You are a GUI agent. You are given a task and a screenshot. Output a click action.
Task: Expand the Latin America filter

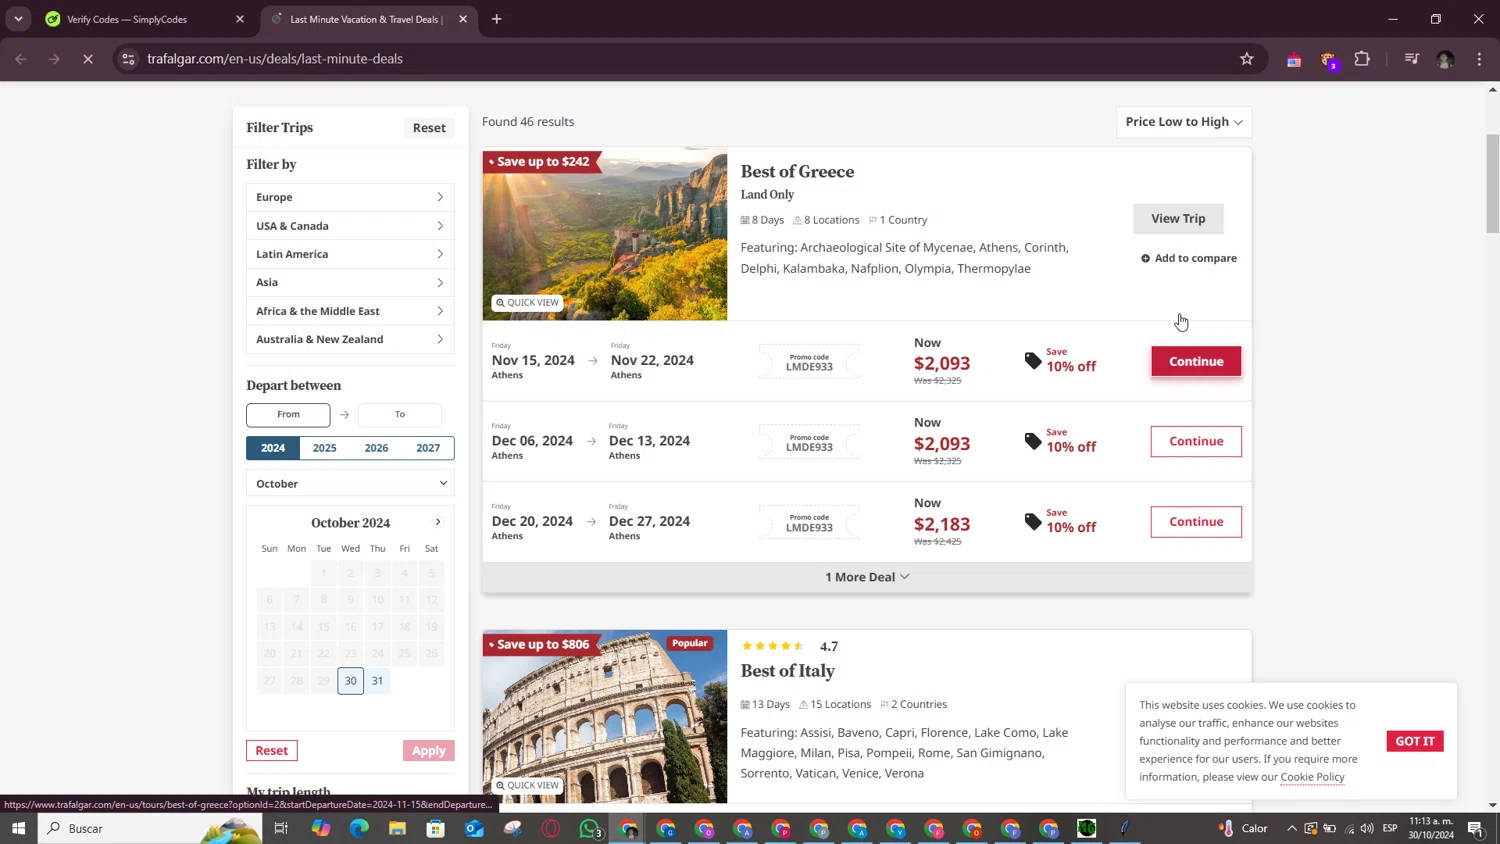click(x=350, y=254)
